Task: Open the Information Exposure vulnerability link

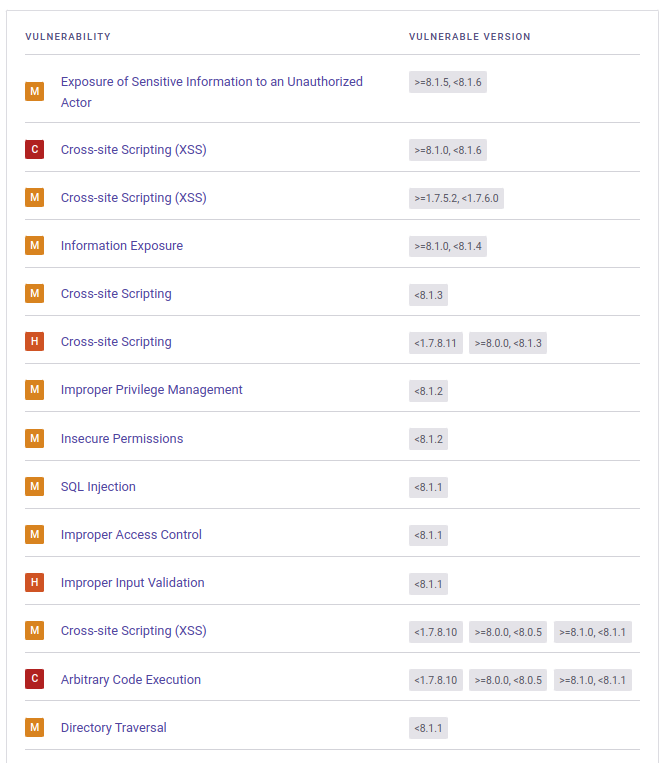Action: point(122,246)
